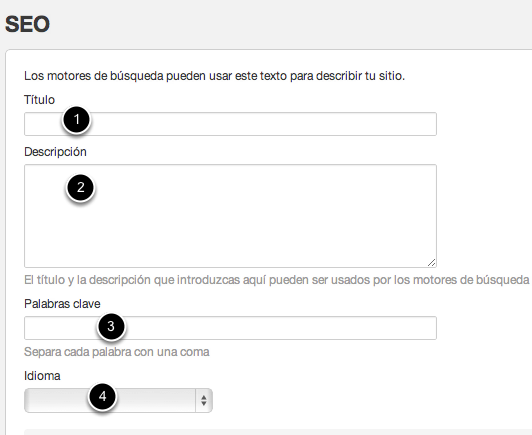Click the 'Separa cada palabra con una coma' hint
The height and width of the screenshot is (435, 532).
[x=117, y=352]
